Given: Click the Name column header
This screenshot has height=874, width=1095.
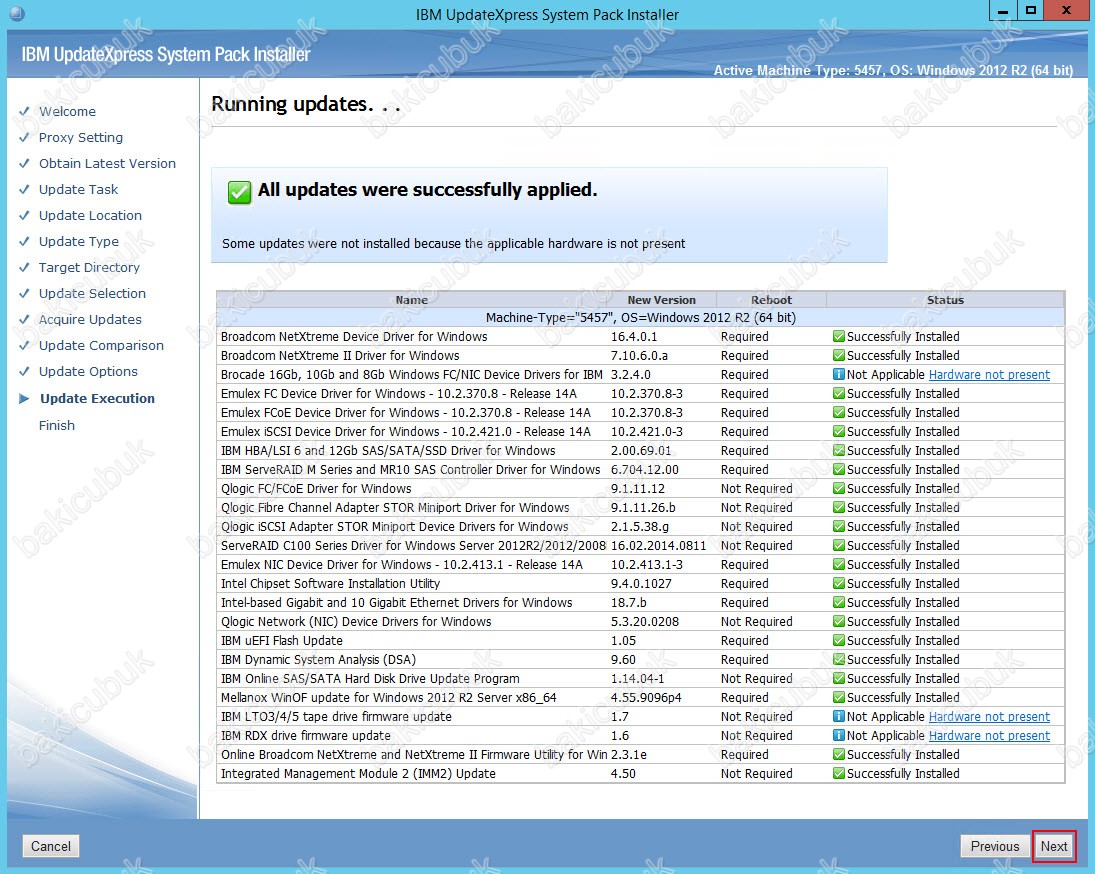Looking at the screenshot, I should pyautogui.click(x=411, y=300).
